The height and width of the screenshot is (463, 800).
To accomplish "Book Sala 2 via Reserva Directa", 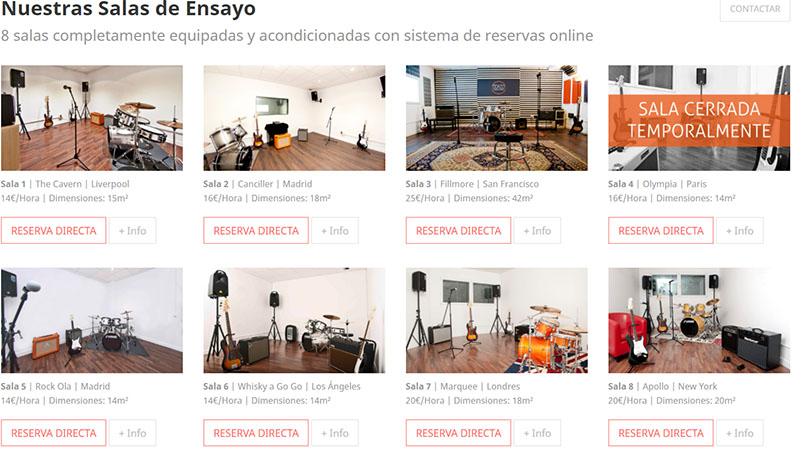I will point(256,231).
